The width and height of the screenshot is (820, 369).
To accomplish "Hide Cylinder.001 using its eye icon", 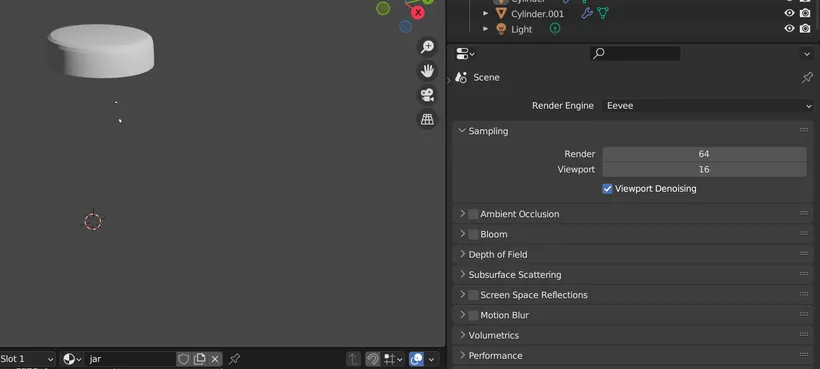I will [x=789, y=14].
